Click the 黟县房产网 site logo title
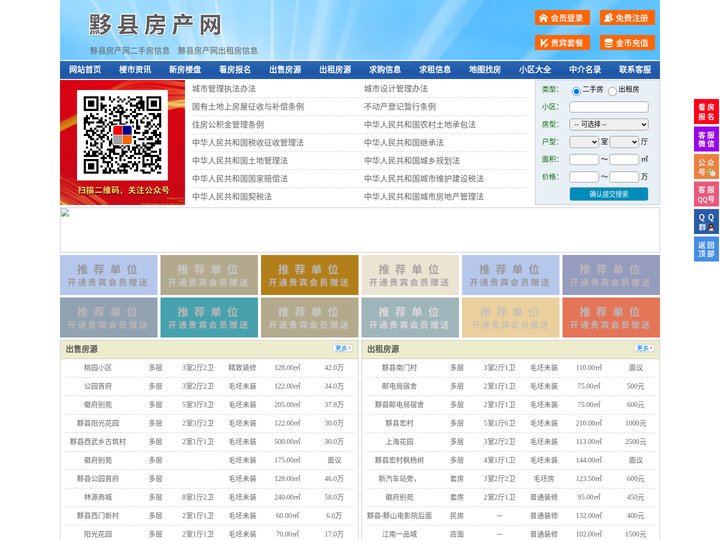This screenshot has width=720, height=540. pyautogui.click(x=155, y=25)
